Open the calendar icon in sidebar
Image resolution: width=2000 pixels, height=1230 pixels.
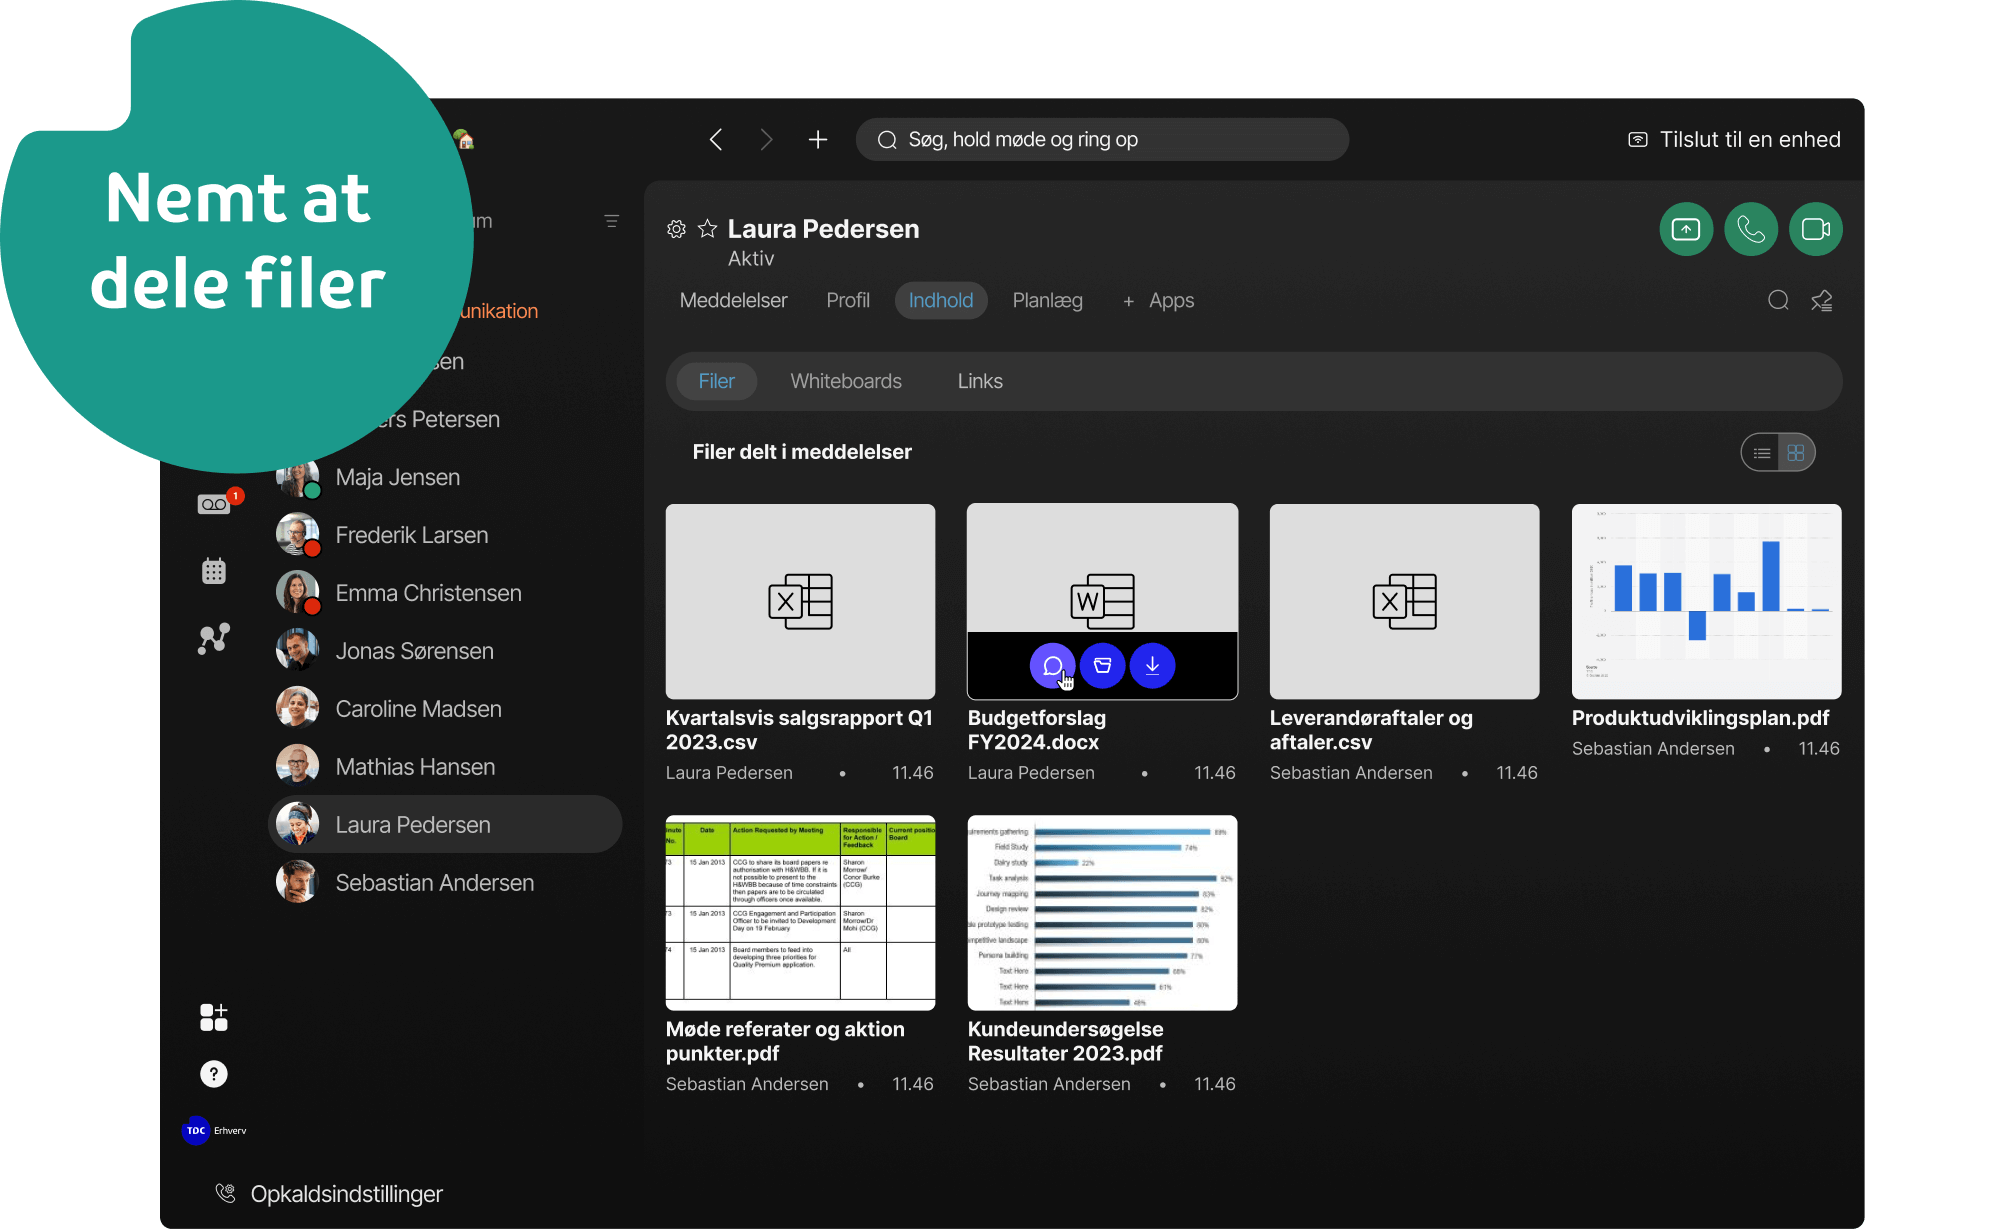(x=214, y=571)
